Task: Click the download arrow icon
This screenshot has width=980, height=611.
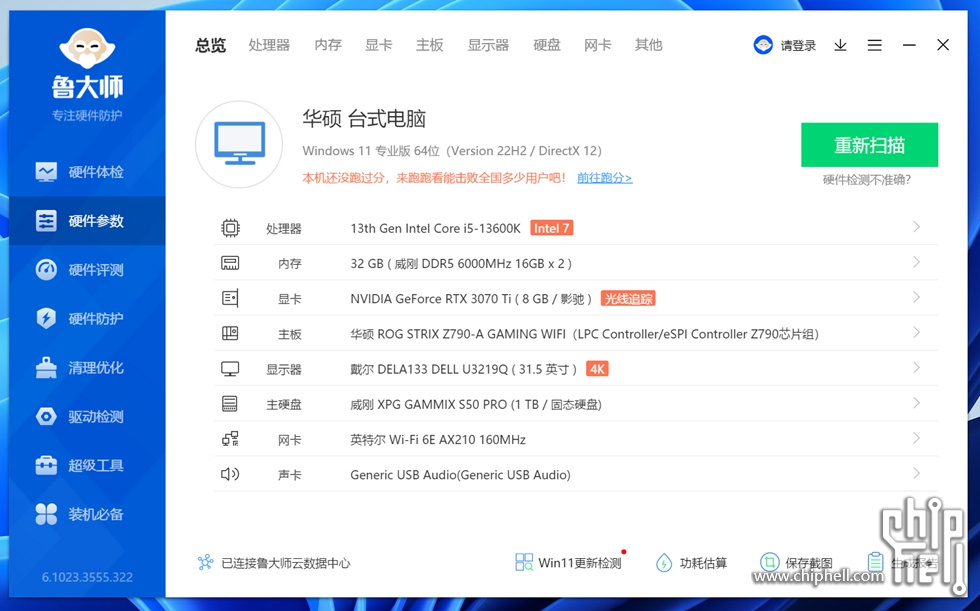Action: 841,45
